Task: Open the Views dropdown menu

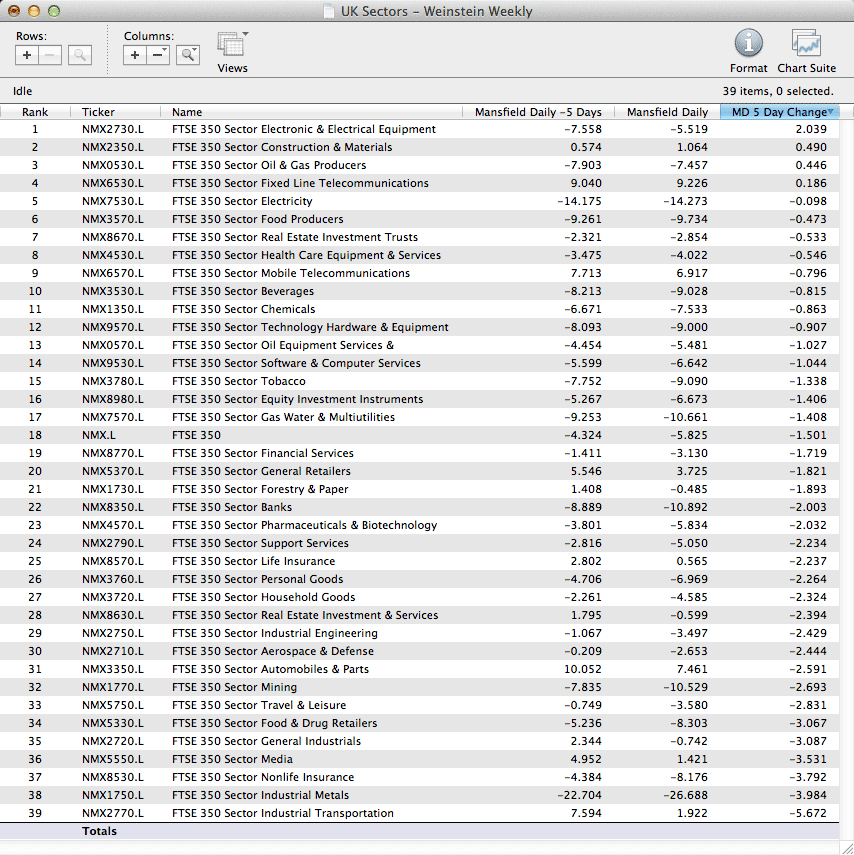Action: tap(233, 45)
